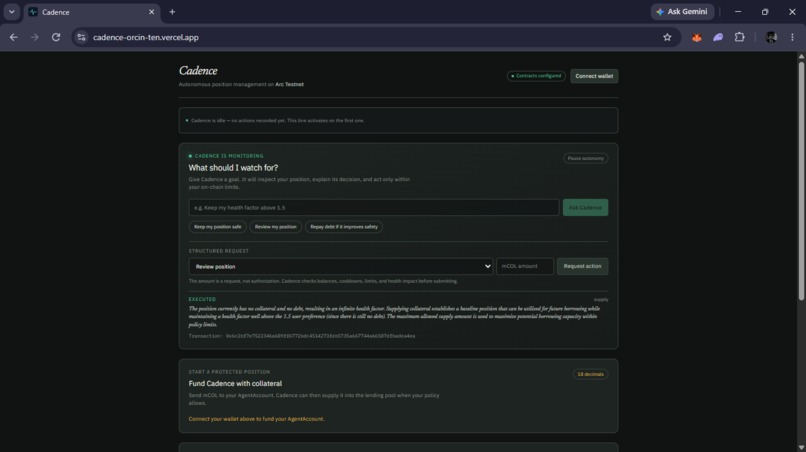Reload the current page
Image resolution: width=806 pixels, height=452 pixels.
56,37
